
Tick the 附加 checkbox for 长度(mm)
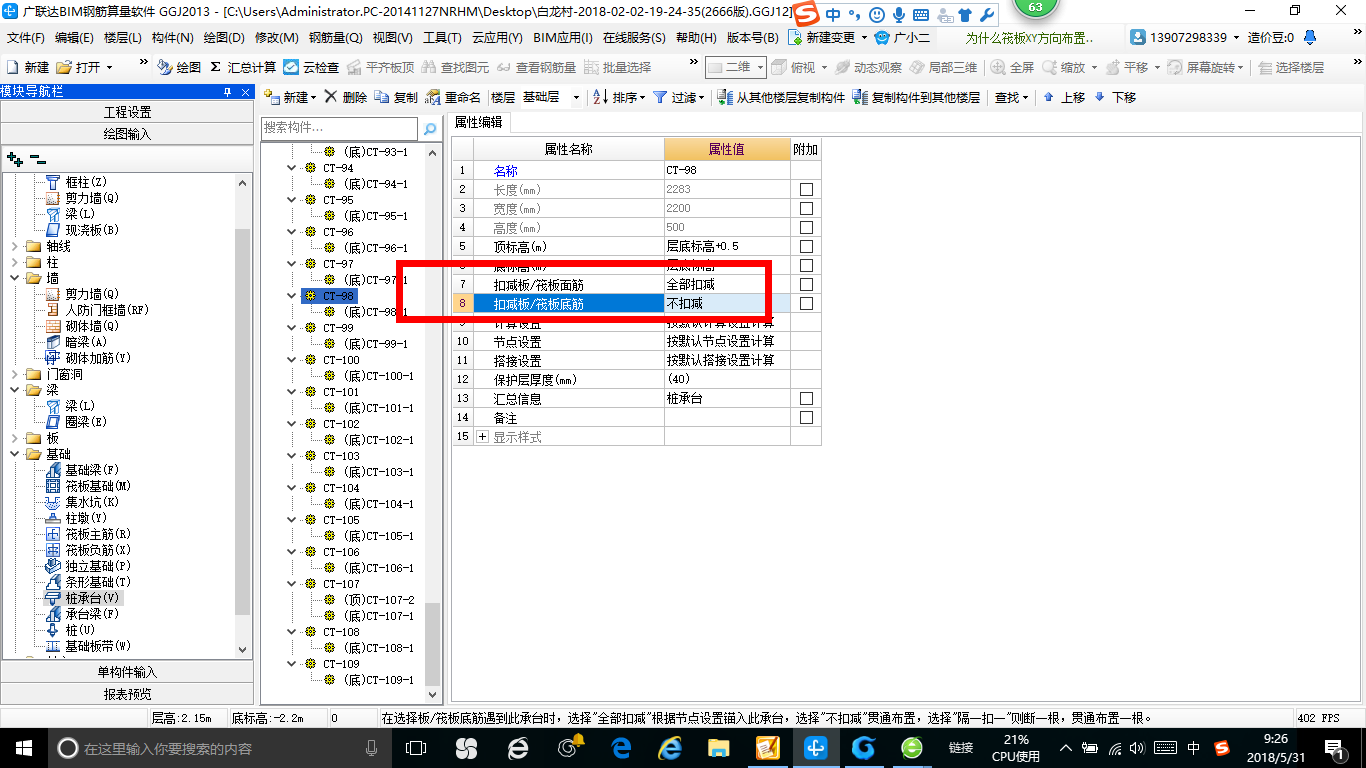[806, 189]
